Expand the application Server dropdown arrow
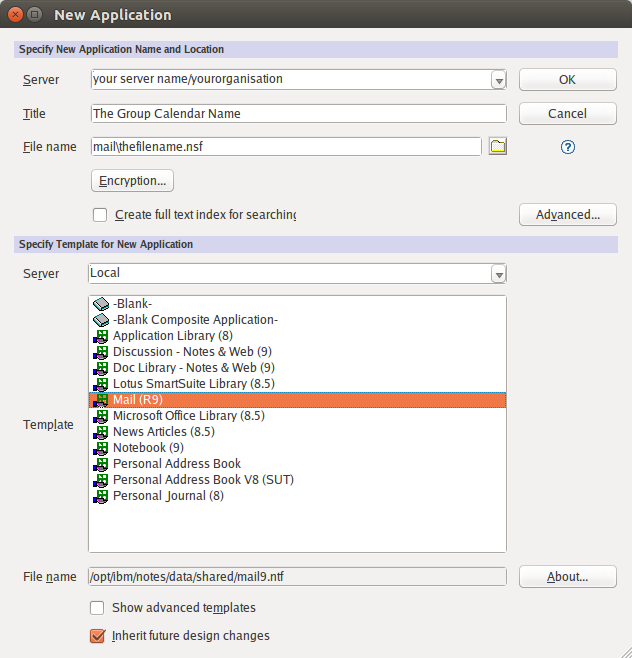 coord(498,80)
